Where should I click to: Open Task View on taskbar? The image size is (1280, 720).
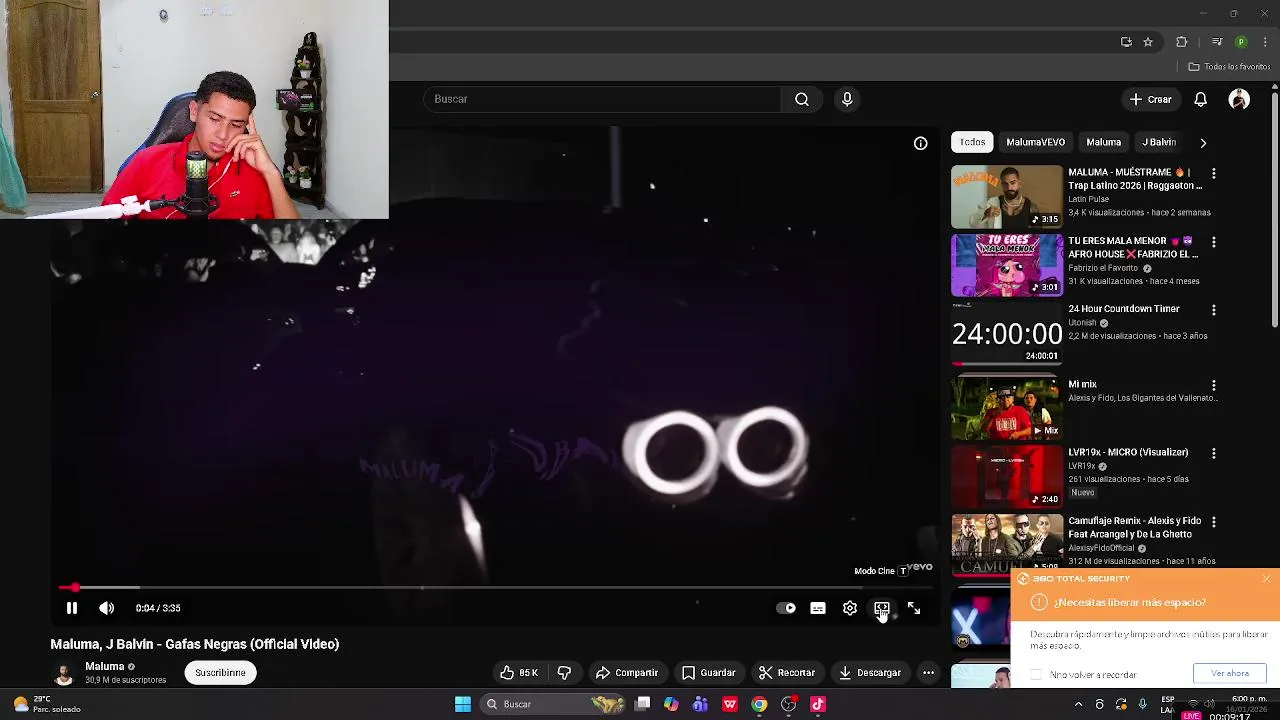tap(643, 704)
